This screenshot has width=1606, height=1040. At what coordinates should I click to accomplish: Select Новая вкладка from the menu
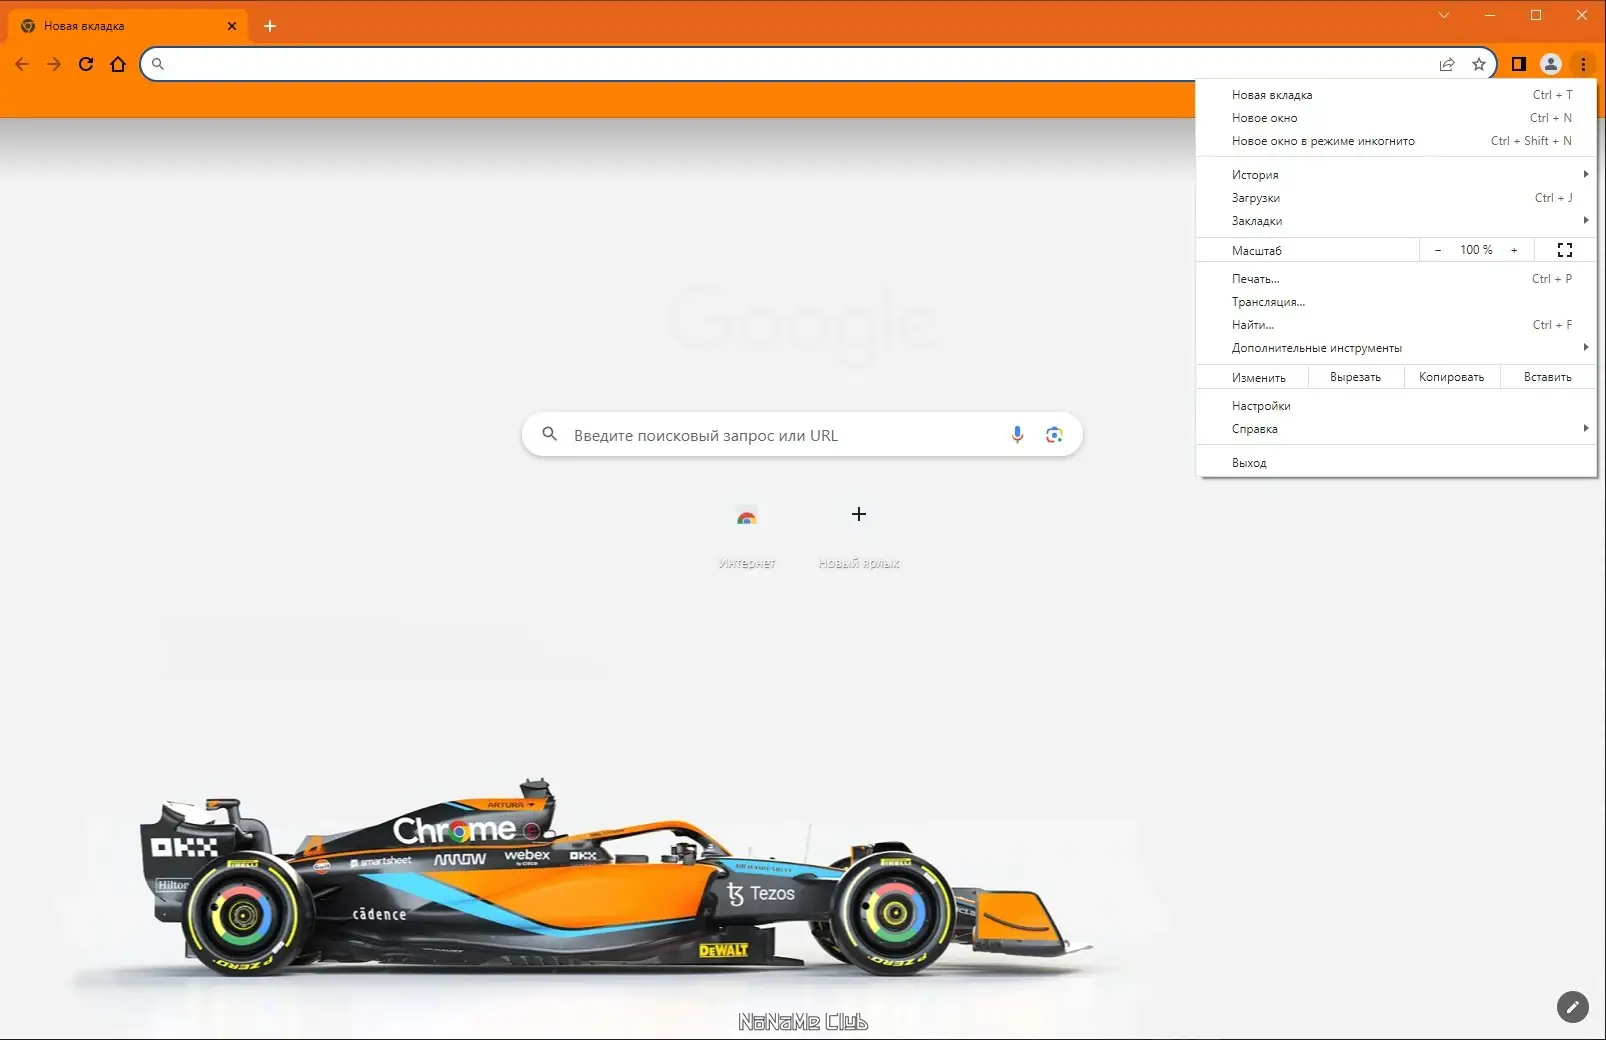point(1396,95)
